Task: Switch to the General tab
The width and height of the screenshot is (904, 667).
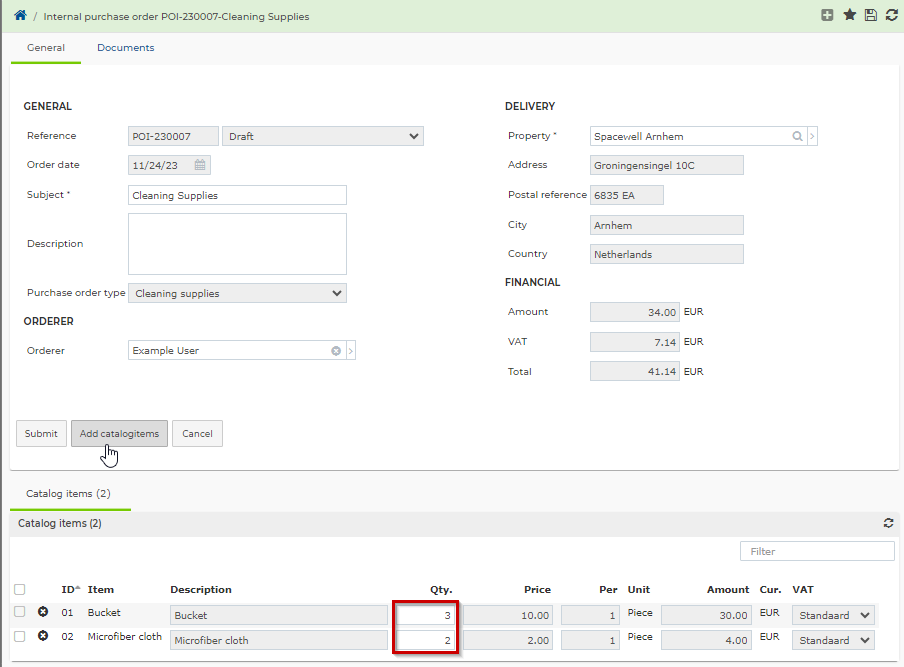Action: pyautogui.click(x=46, y=48)
